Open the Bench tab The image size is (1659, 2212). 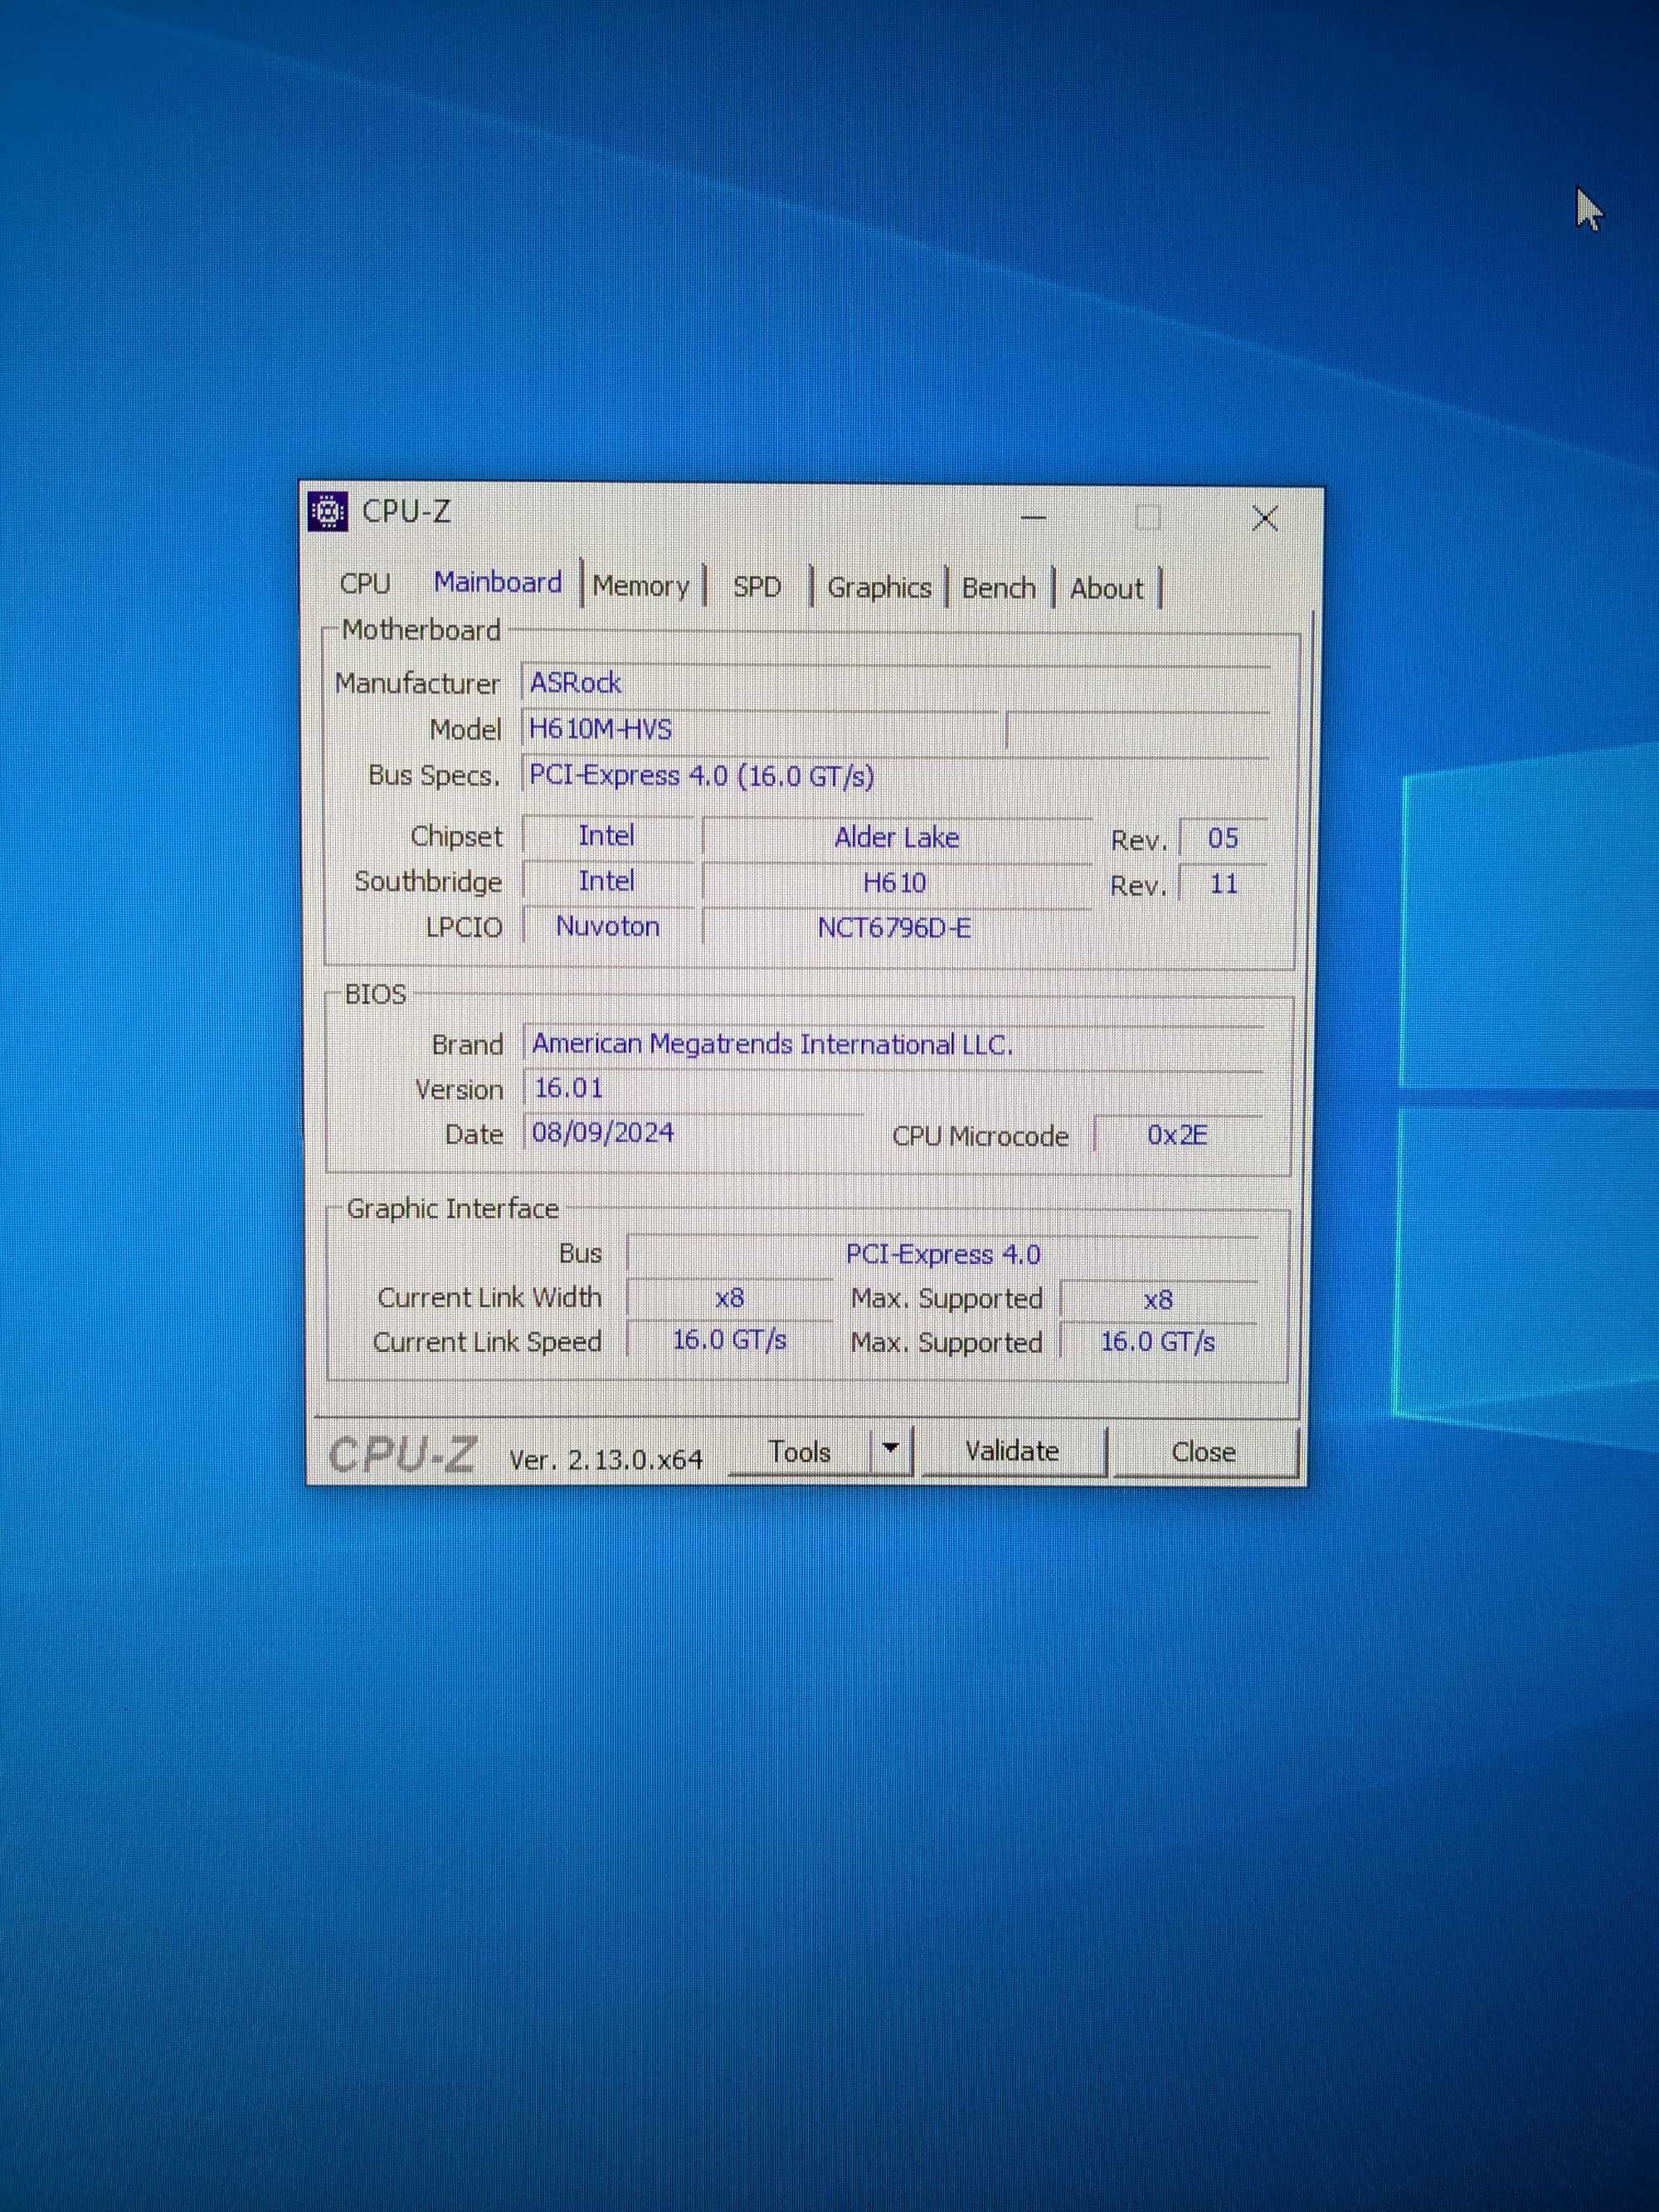click(998, 588)
